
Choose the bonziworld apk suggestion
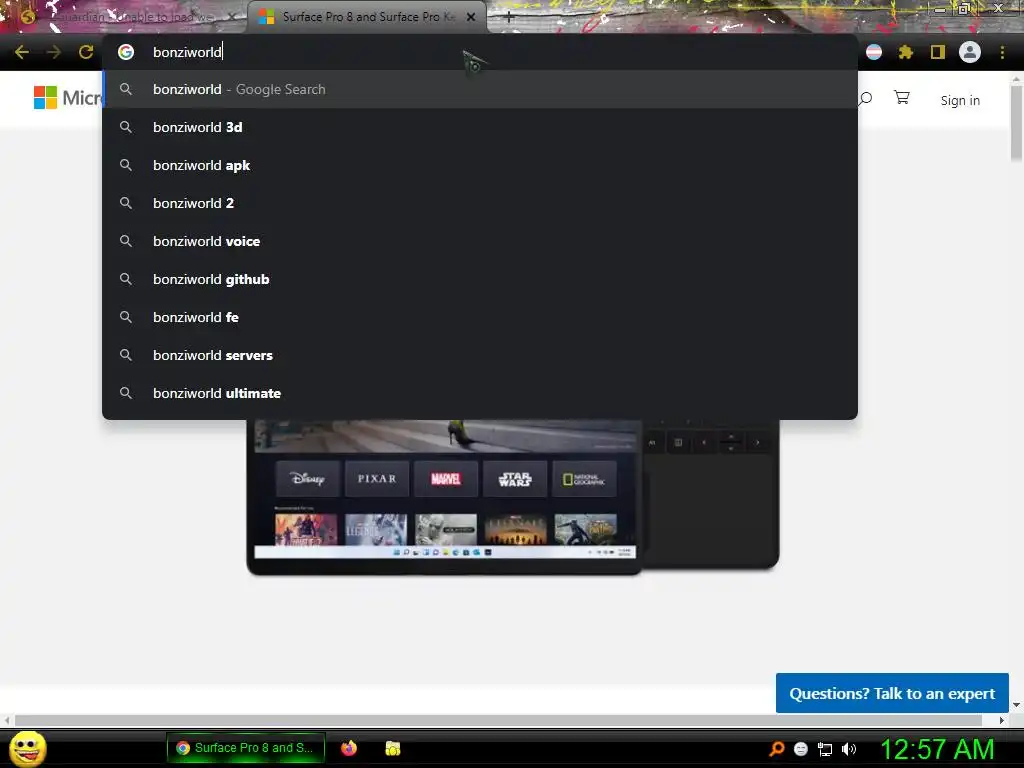pyautogui.click(x=480, y=165)
